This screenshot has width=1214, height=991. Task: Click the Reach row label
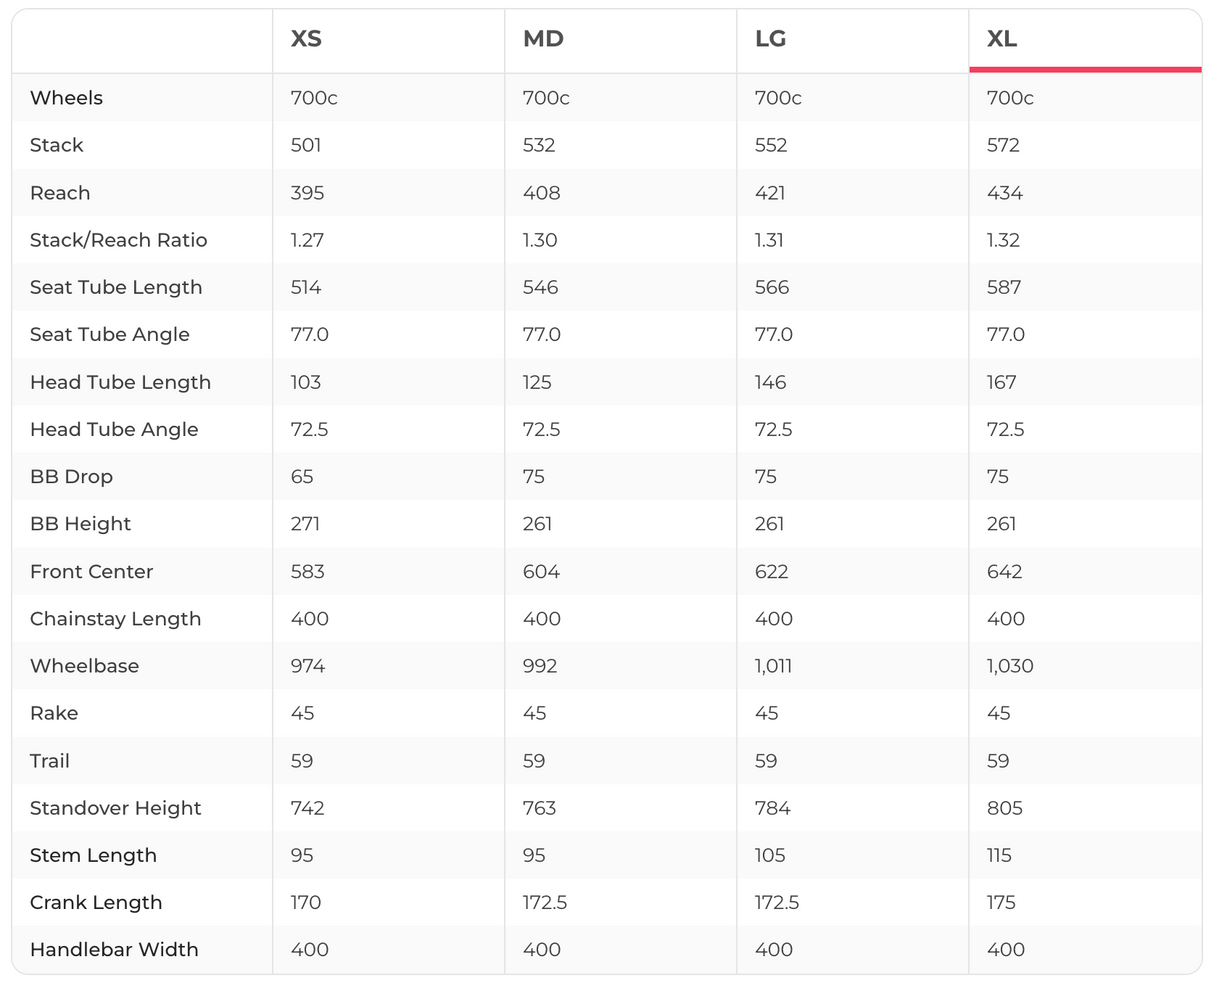point(60,193)
